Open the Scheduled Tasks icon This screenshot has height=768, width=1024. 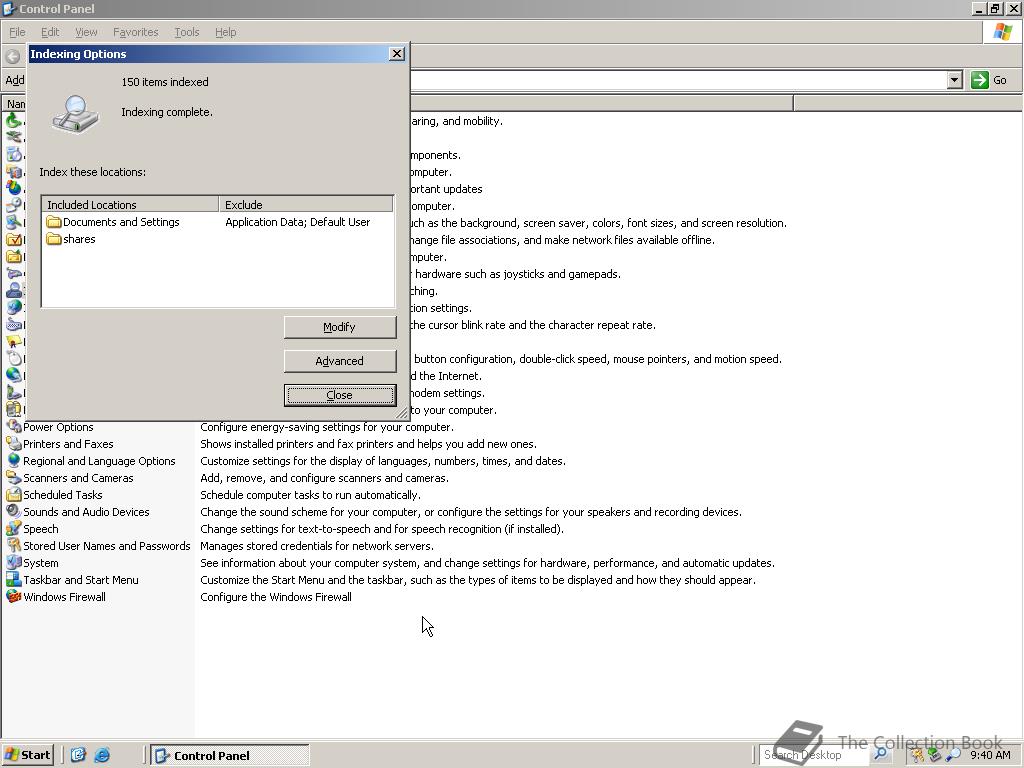pyautogui.click(x=14, y=495)
